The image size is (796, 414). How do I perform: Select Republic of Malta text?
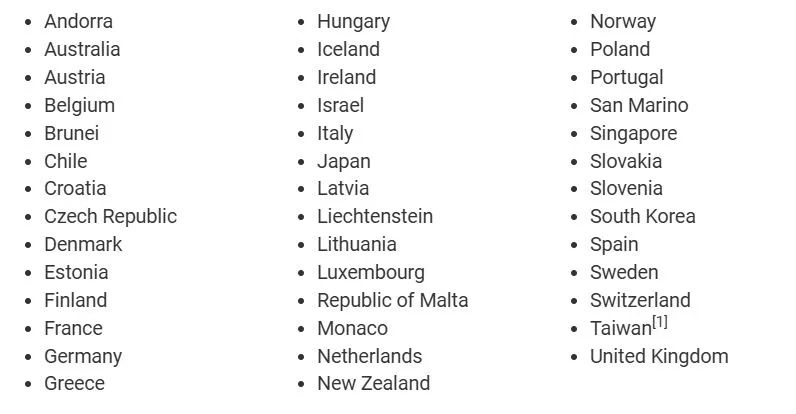(392, 300)
